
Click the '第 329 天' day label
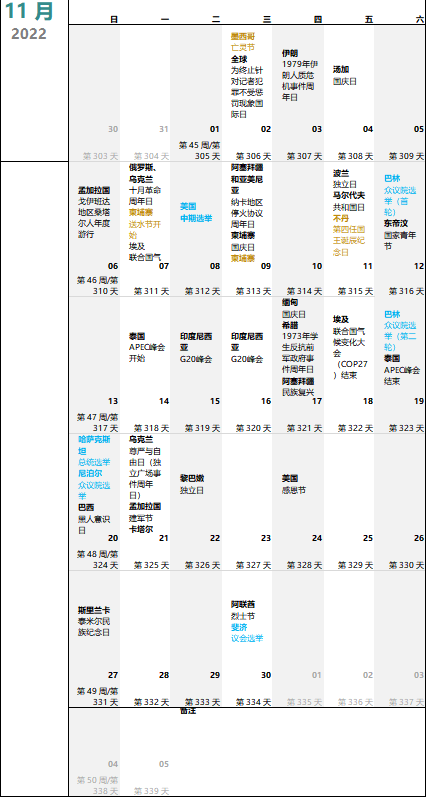(355, 565)
